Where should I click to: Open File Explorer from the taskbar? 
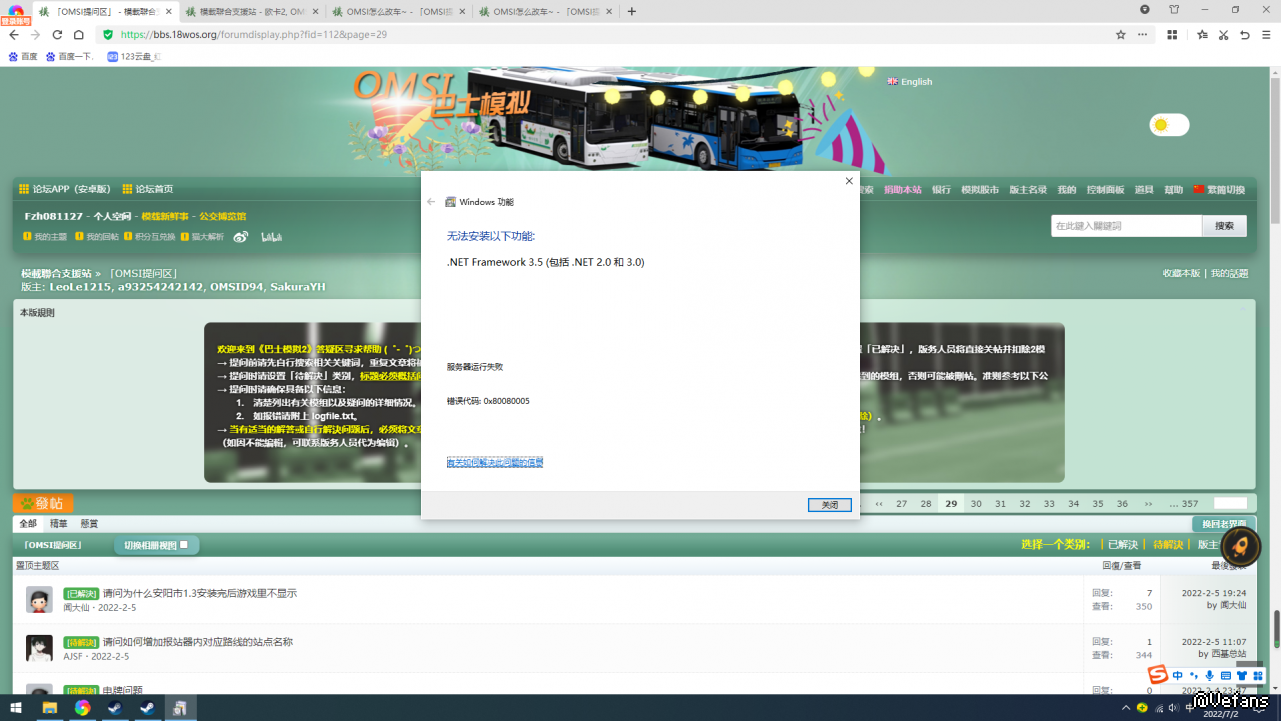point(49,708)
